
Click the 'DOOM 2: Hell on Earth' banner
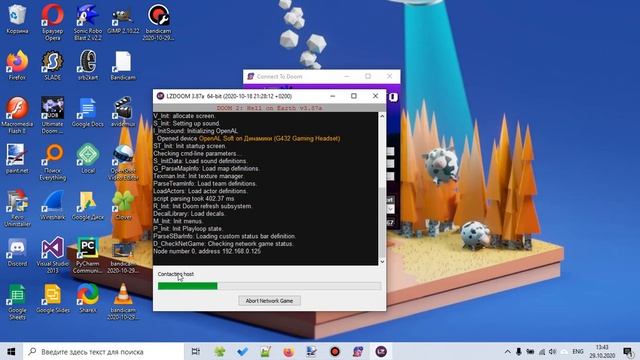269,108
